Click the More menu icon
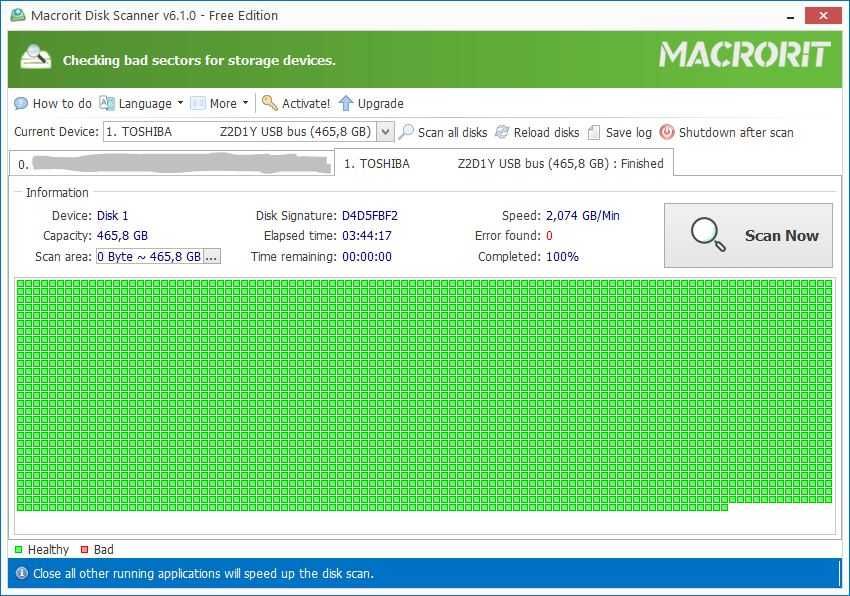This screenshot has height=596, width=850. click(198, 103)
